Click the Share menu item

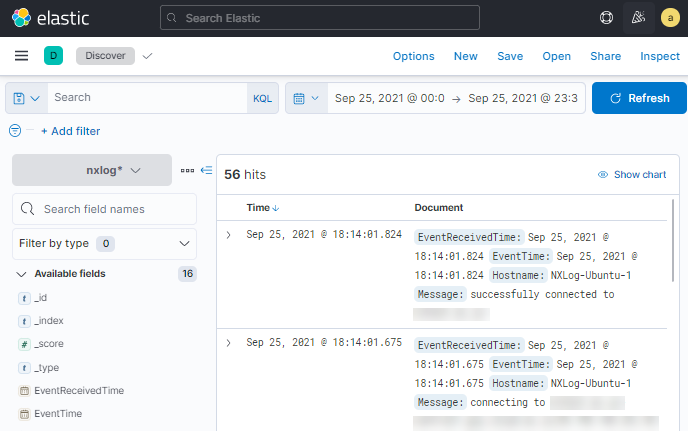coord(605,56)
